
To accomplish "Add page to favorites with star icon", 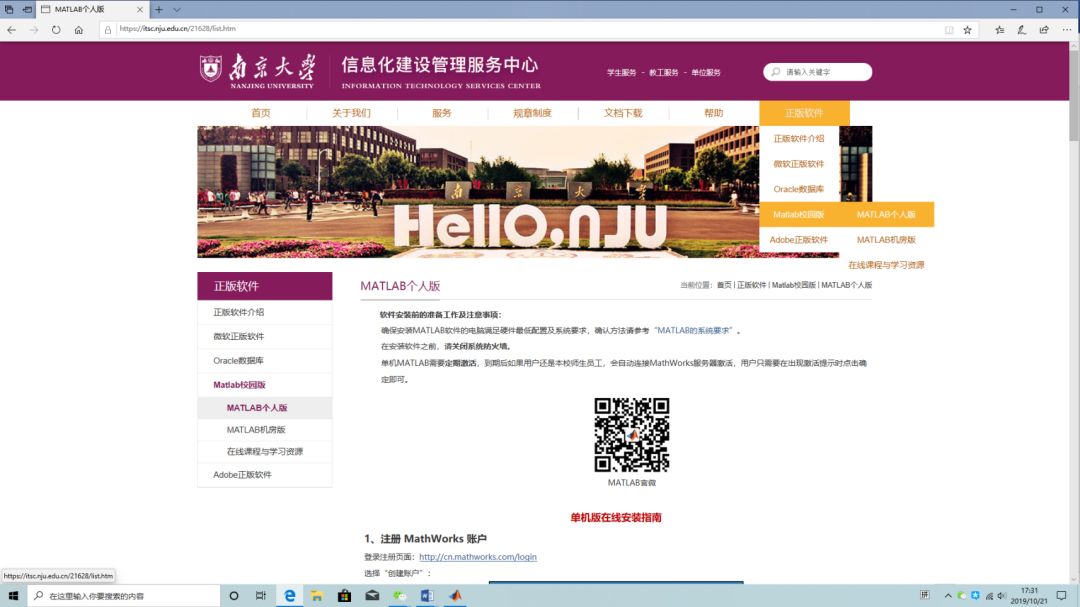I will [x=967, y=30].
